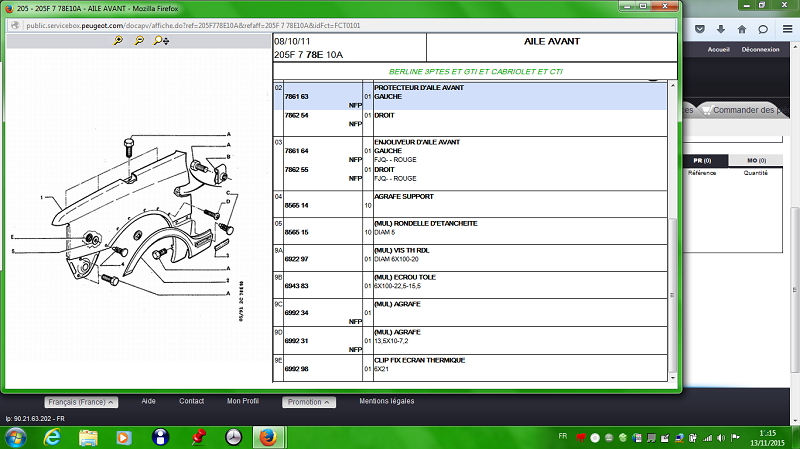Launch Internet Explorer from the taskbar
Image resolution: width=800 pixels, height=449 pixels.
pos(52,438)
